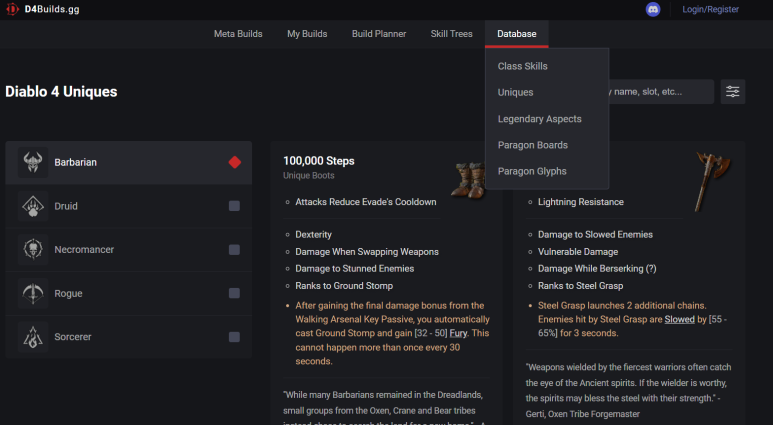Screen dimensions: 773x425
Task: Click the Lightning Resistance affix
Action: point(581,202)
